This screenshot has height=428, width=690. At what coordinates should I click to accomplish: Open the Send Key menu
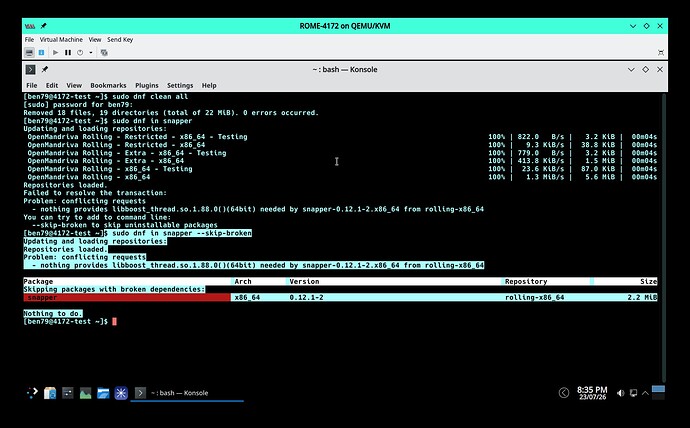(x=120, y=40)
